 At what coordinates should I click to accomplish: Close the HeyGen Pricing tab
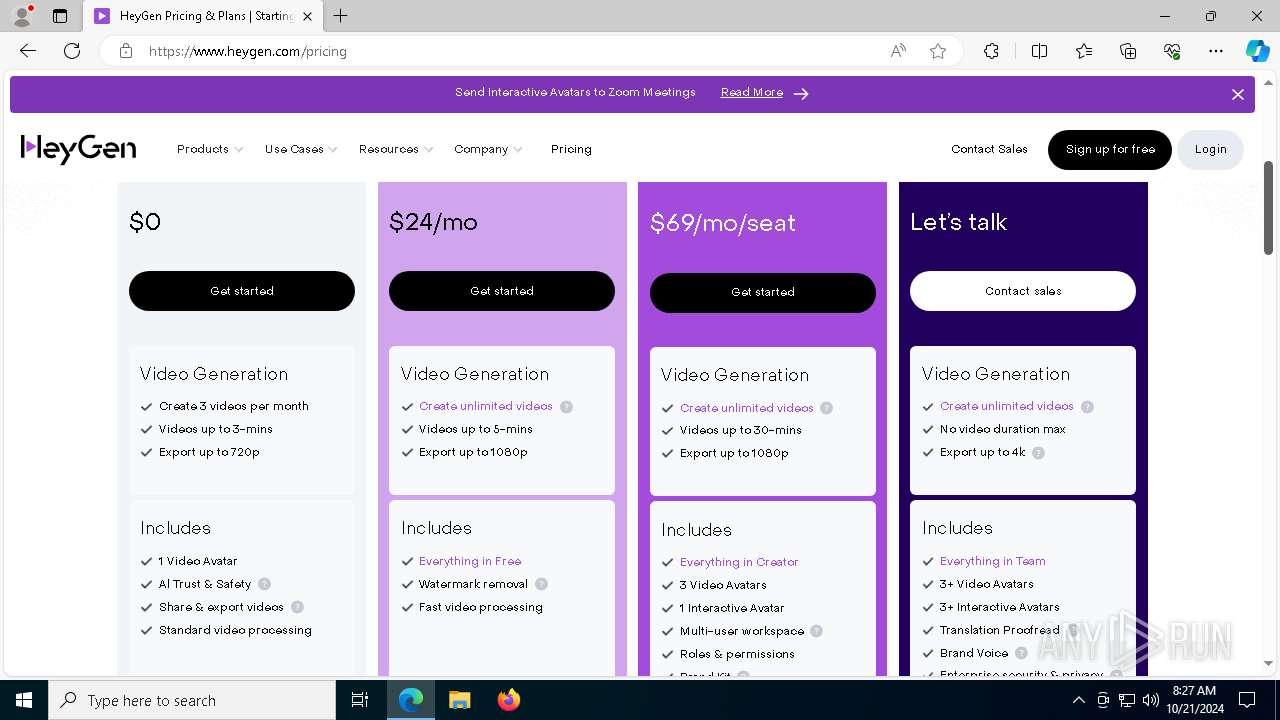point(307,16)
